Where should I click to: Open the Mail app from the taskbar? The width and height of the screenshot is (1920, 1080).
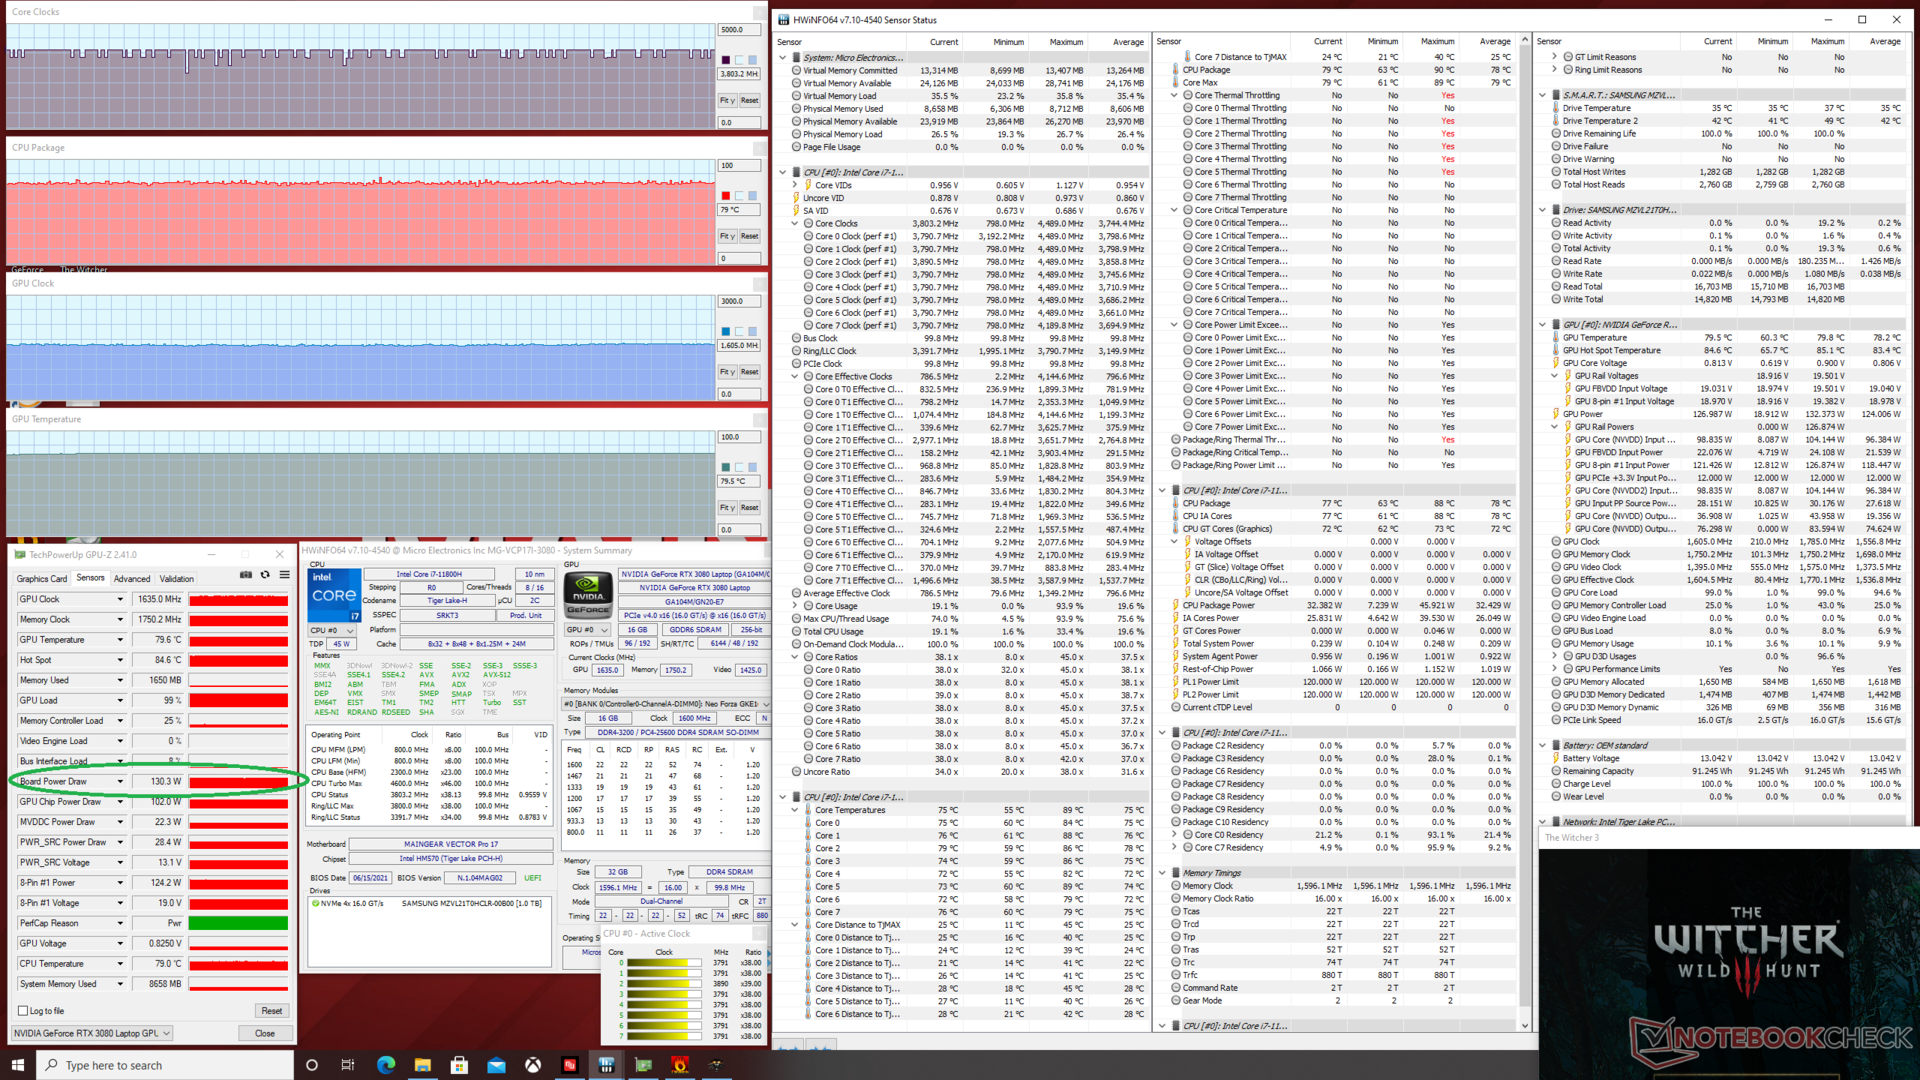coord(496,1065)
